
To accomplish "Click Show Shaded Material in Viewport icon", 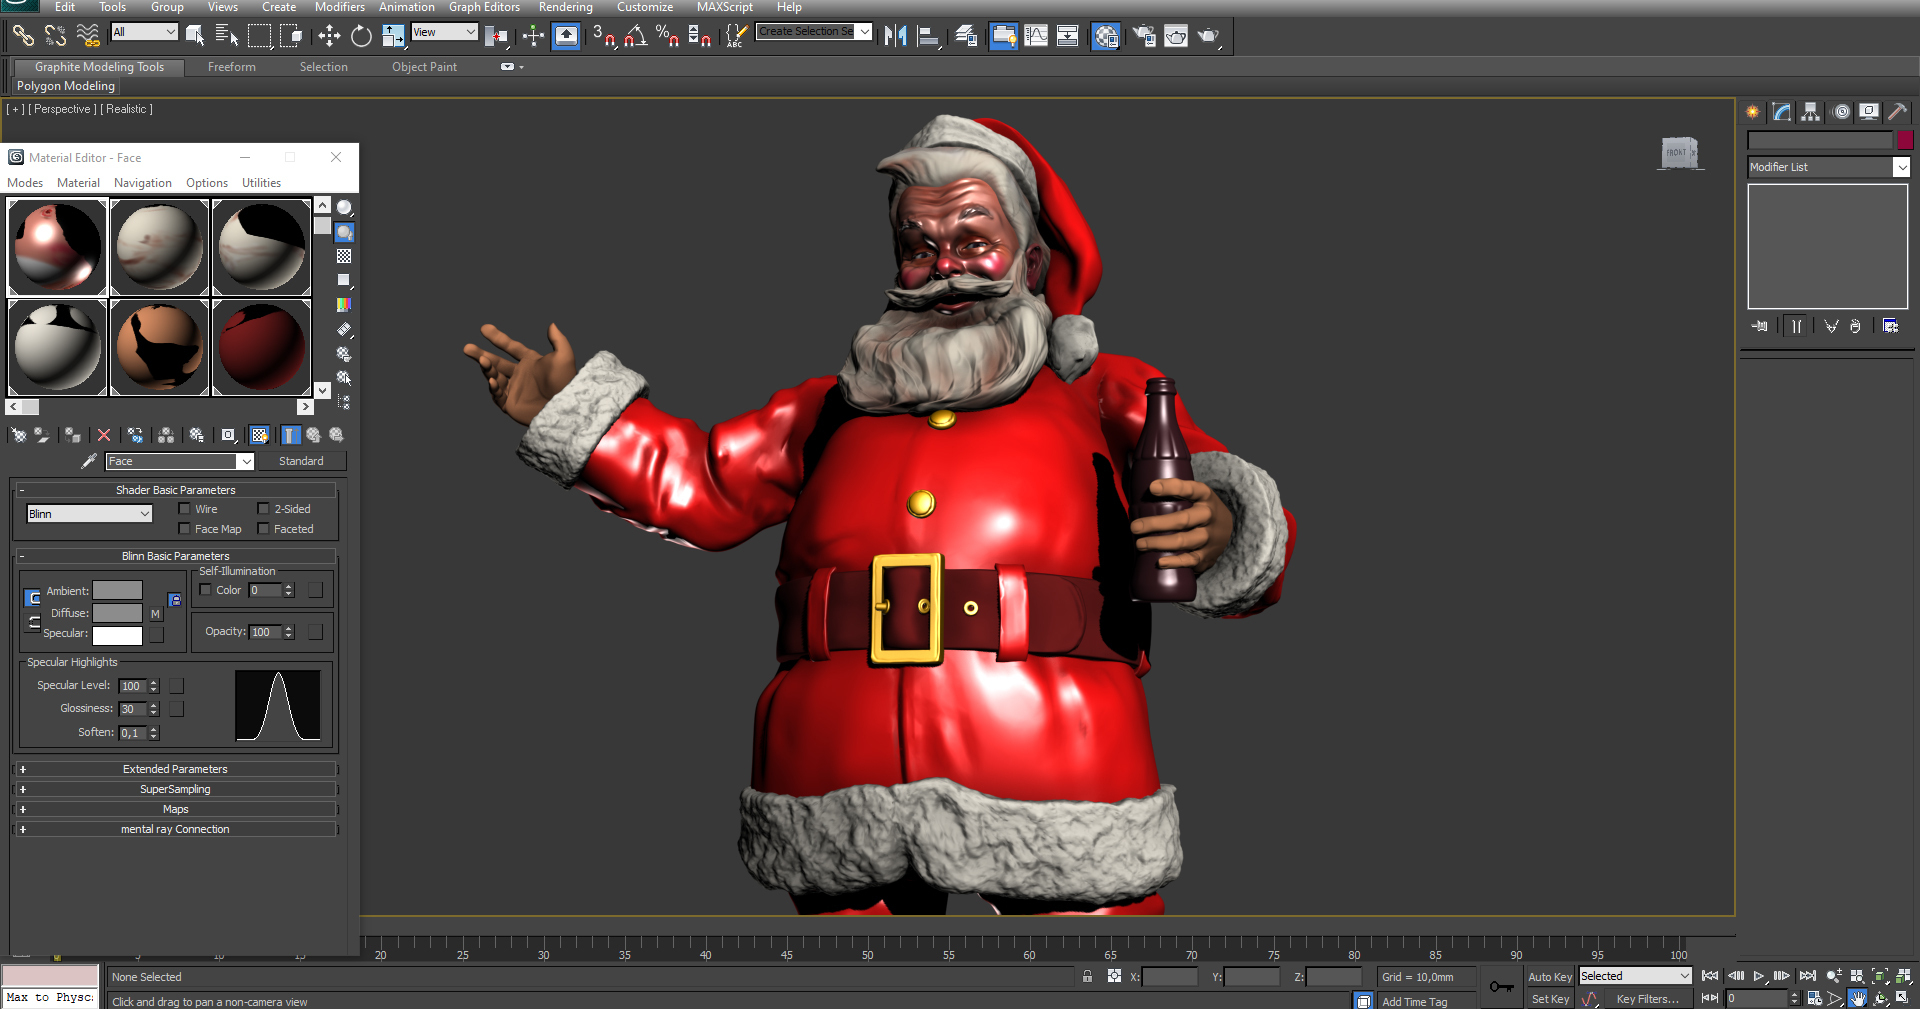I will point(260,435).
